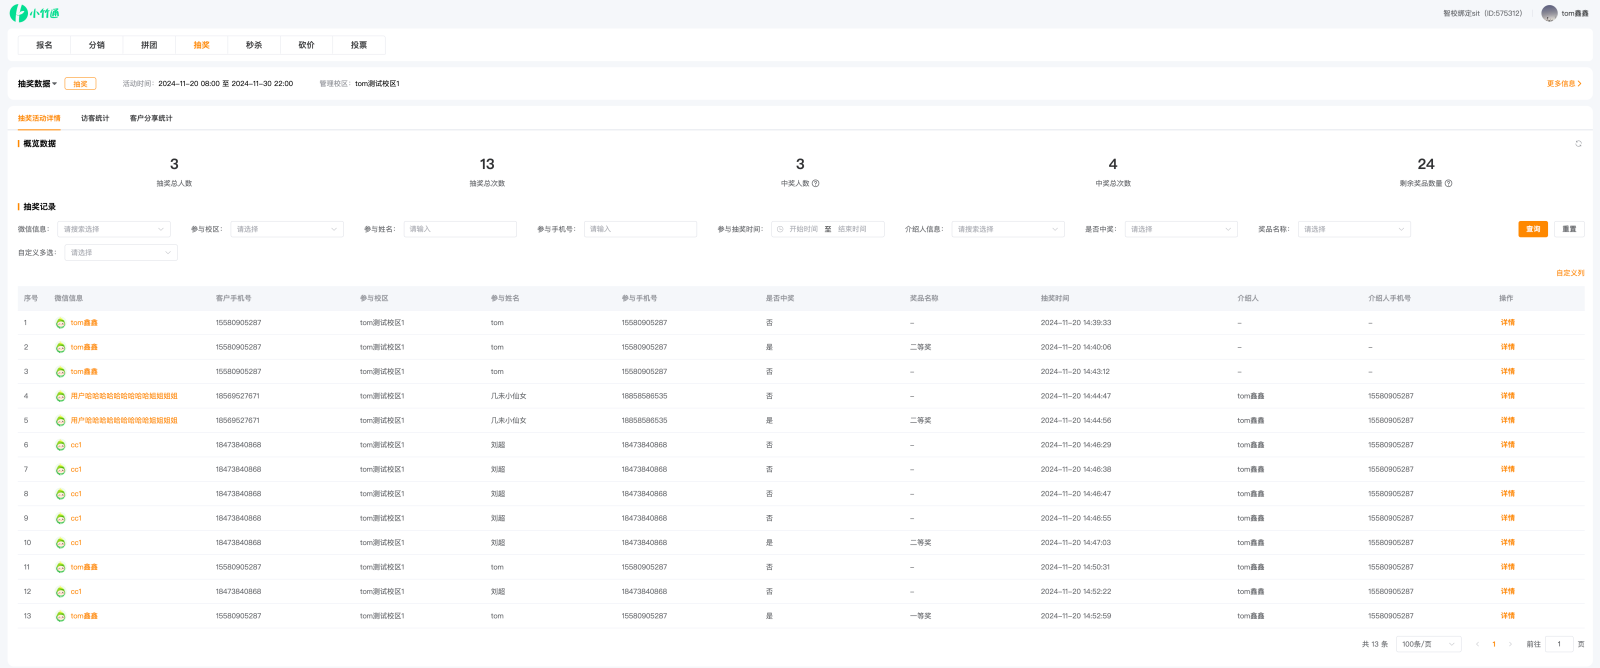Screen dimensions: 1600x668
Task: Open the 奖品名称 dropdown
Action: pos(1354,229)
